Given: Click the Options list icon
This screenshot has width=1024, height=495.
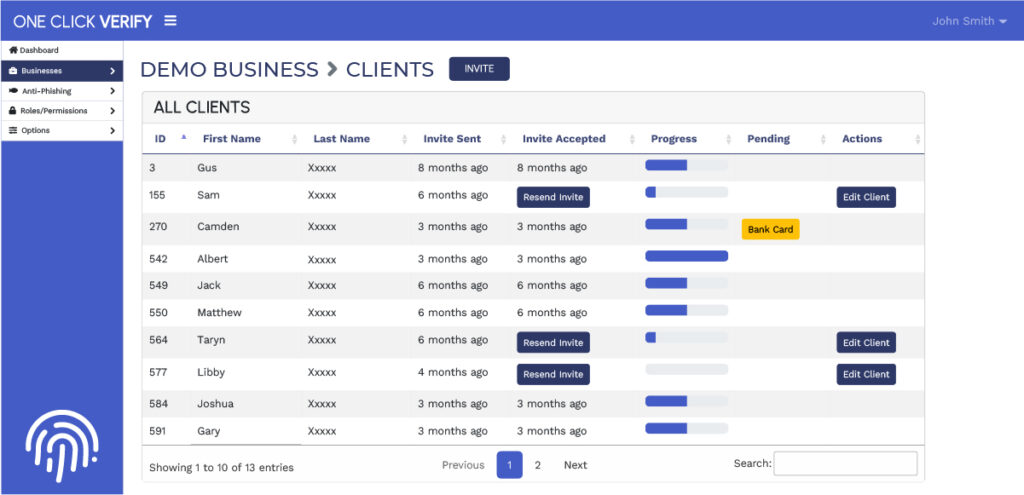Looking at the screenshot, I should 13,130.
